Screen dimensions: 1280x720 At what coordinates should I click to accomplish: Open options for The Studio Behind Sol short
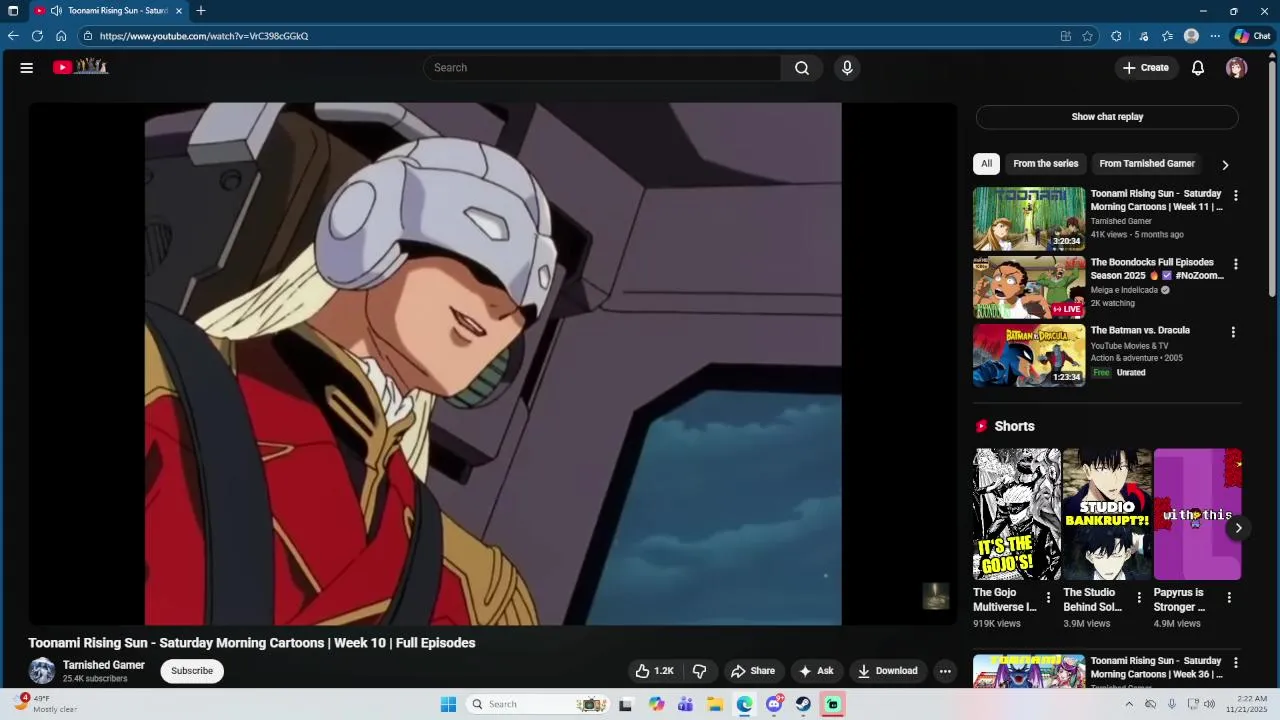click(1139, 598)
